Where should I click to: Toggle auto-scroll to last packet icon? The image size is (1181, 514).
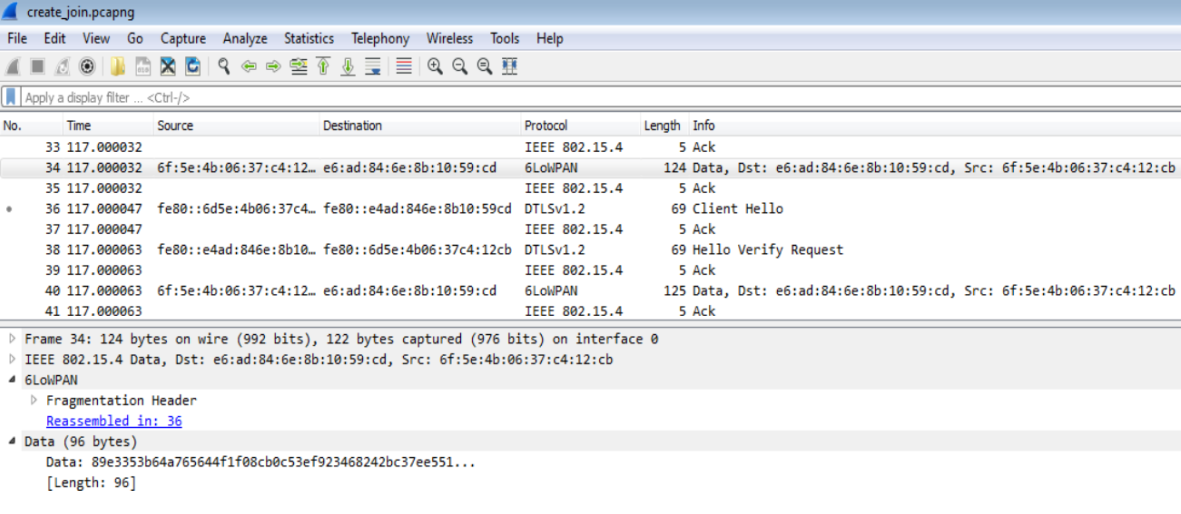(373, 67)
